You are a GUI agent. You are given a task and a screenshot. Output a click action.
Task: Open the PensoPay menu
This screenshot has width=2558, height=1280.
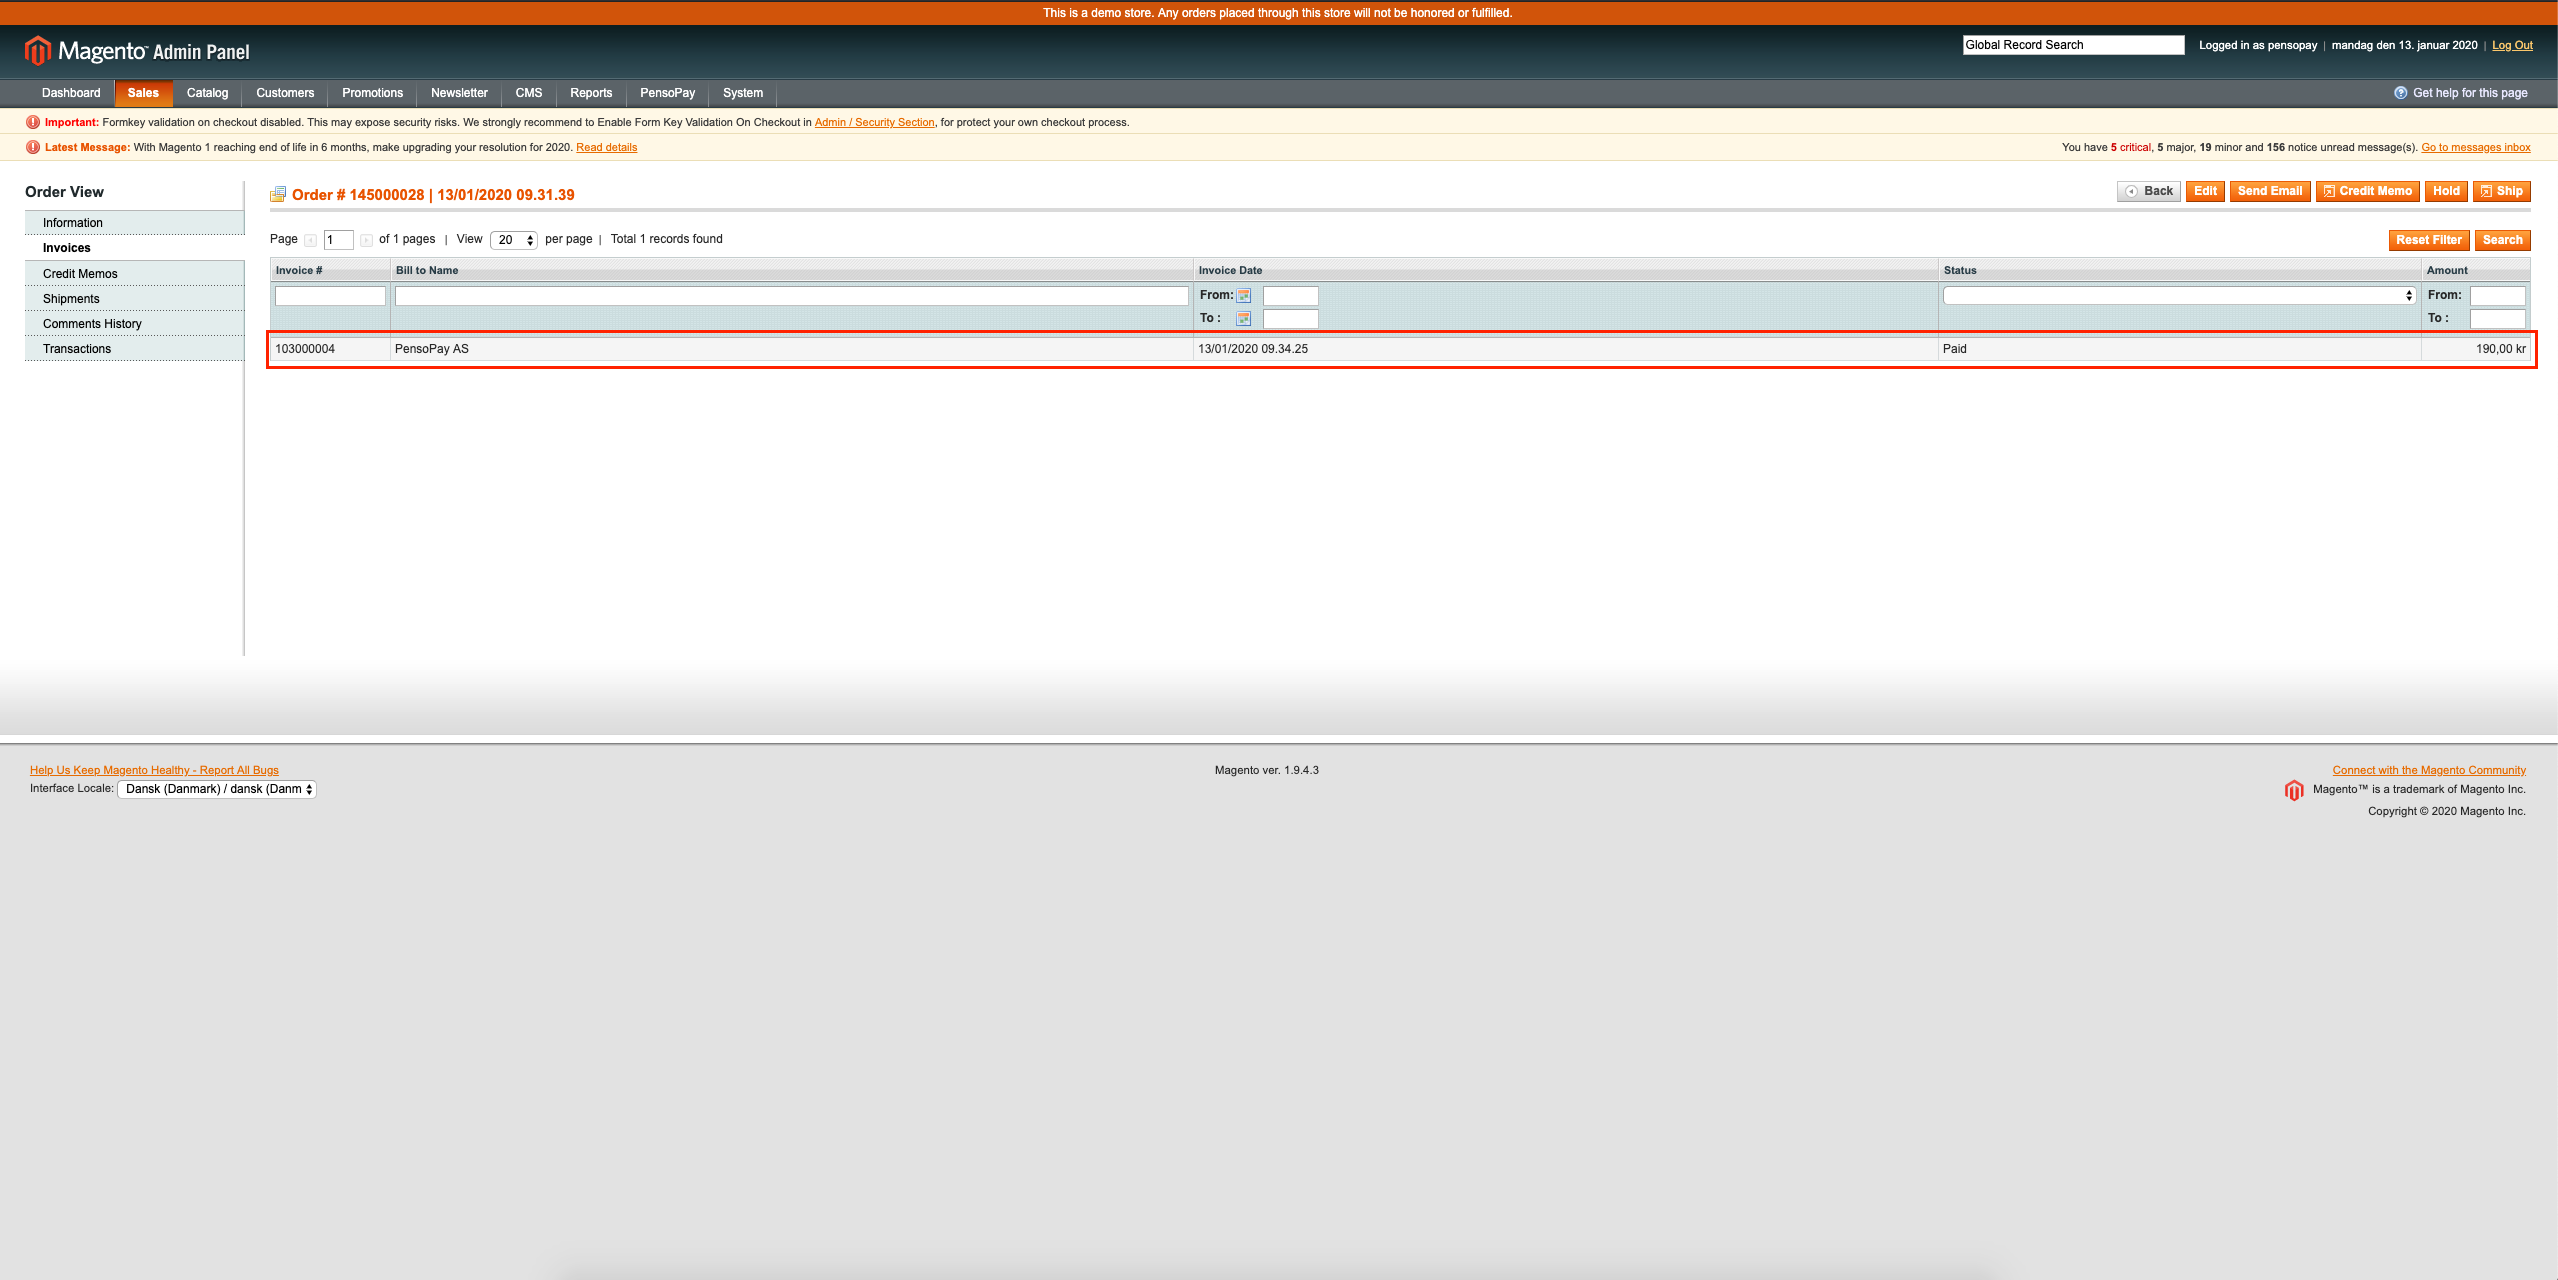click(667, 93)
